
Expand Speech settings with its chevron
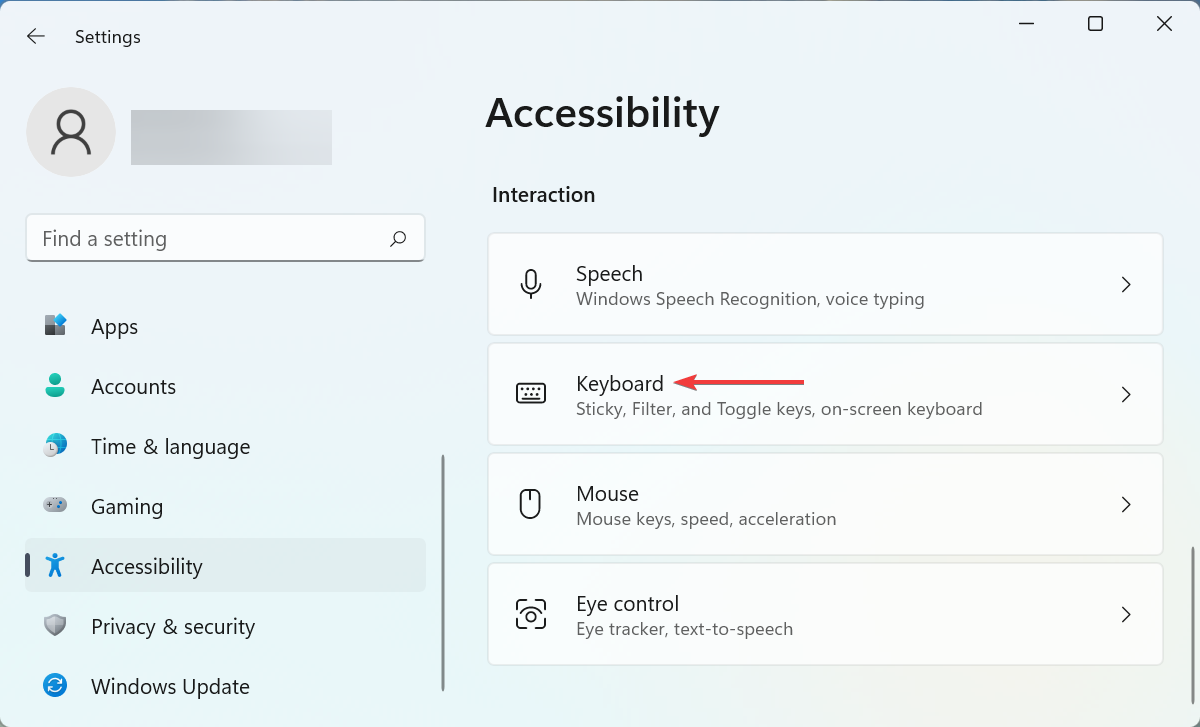tap(1126, 284)
